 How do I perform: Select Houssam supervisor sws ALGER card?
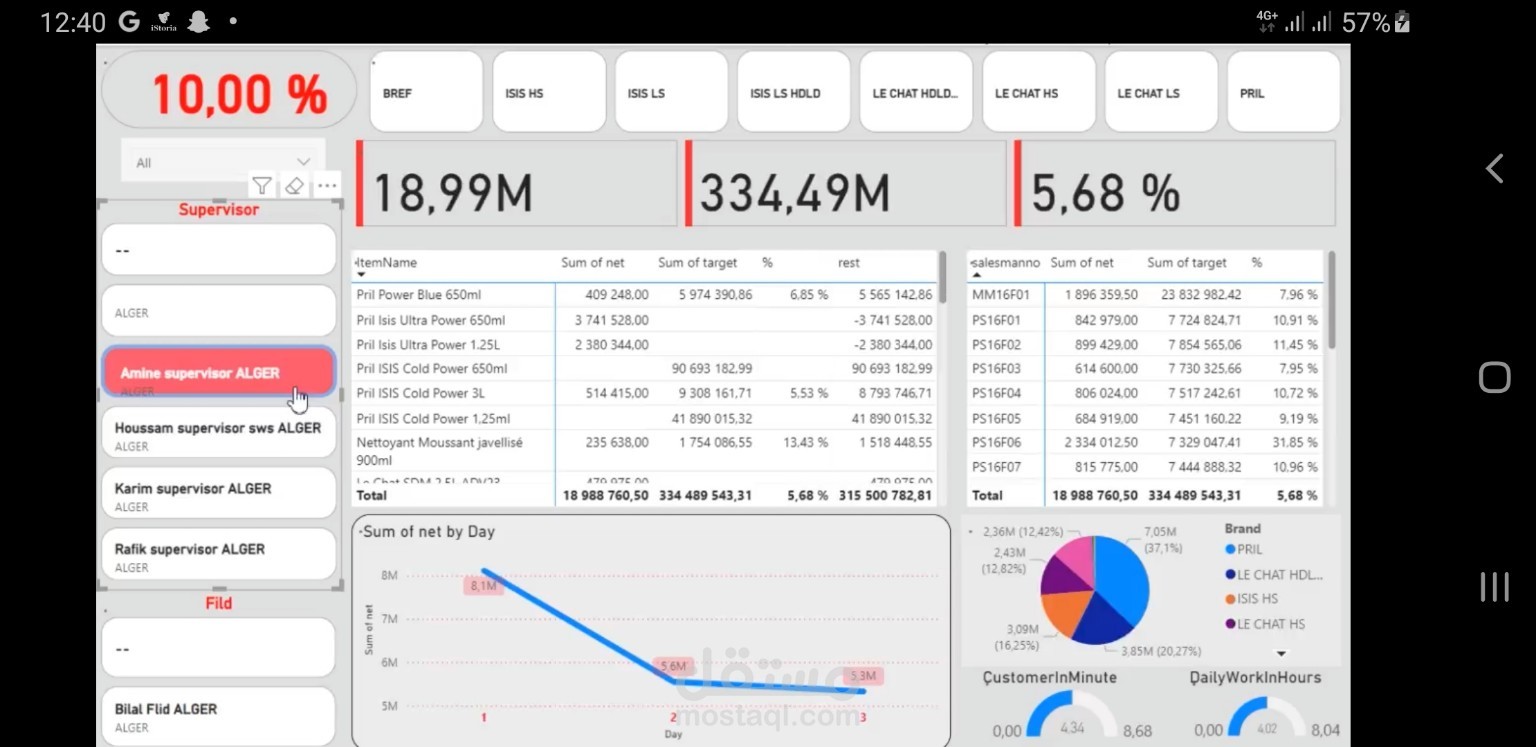click(x=218, y=432)
